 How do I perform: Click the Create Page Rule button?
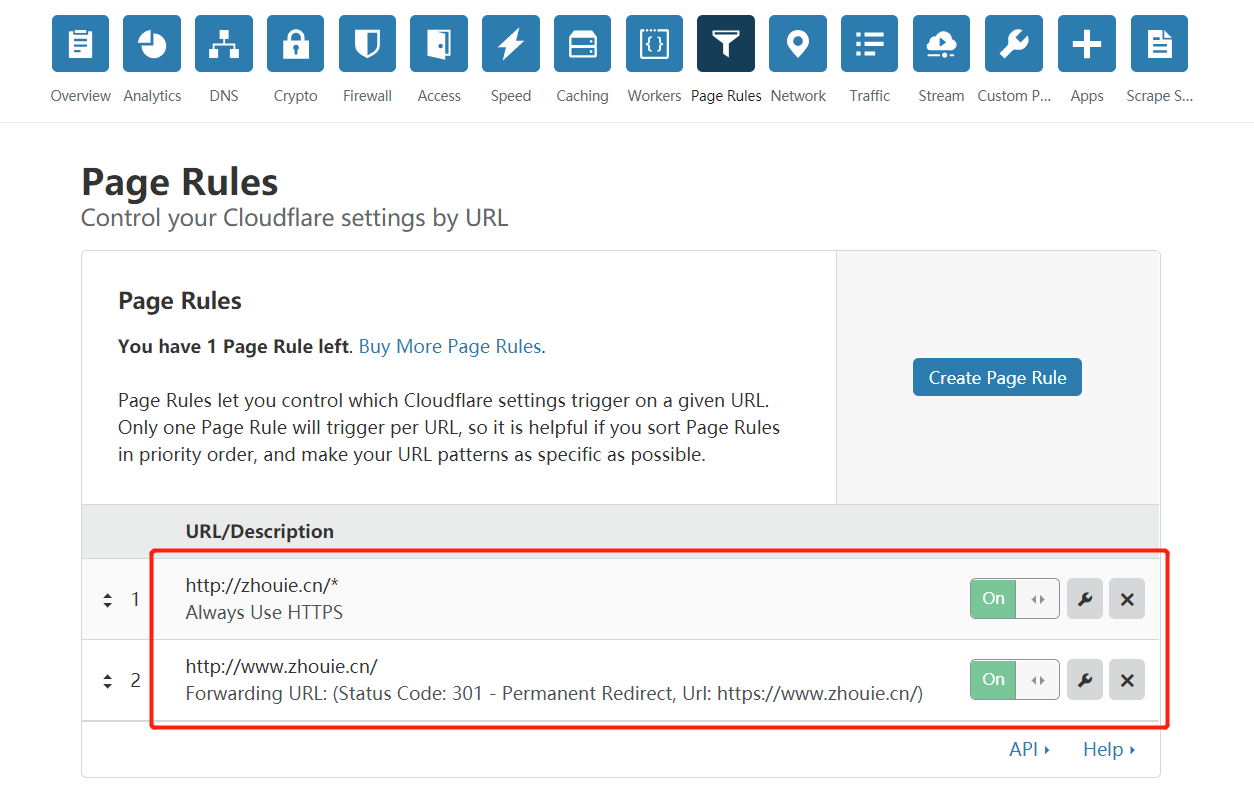pyautogui.click(x=997, y=378)
